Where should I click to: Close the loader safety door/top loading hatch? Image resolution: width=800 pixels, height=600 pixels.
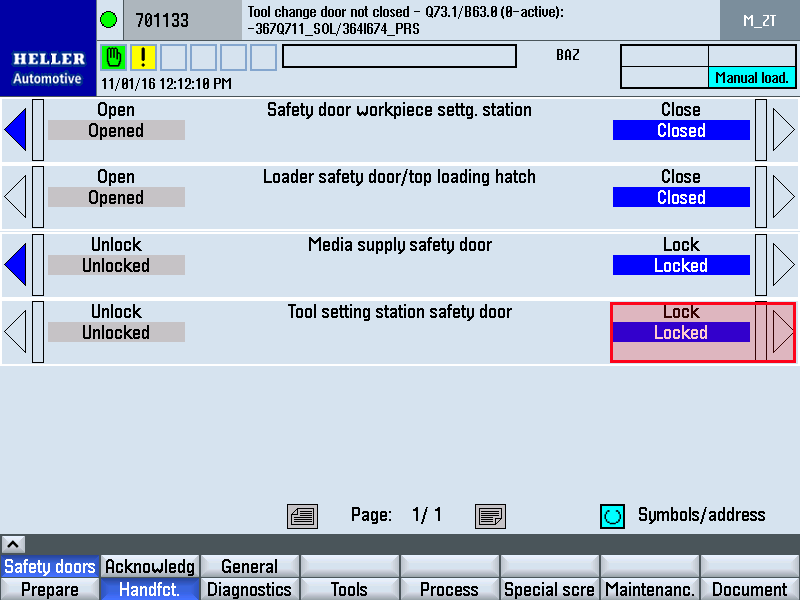click(783, 197)
